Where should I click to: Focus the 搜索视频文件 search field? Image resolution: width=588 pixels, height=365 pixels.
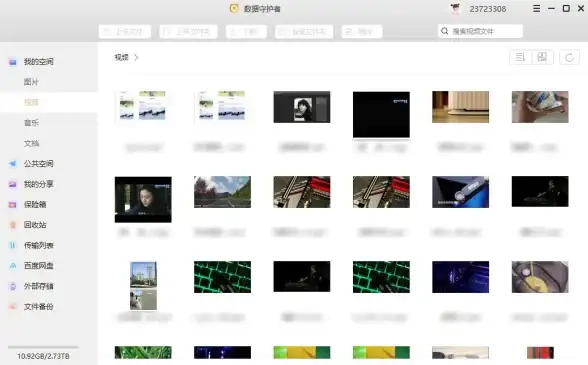coord(480,31)
